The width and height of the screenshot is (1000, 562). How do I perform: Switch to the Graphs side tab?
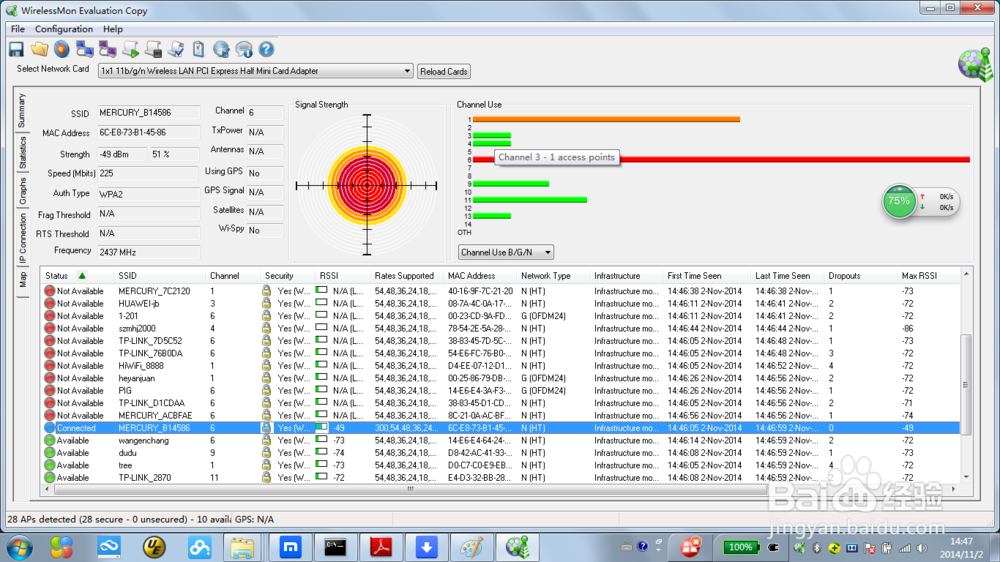[x=22, y=191]
